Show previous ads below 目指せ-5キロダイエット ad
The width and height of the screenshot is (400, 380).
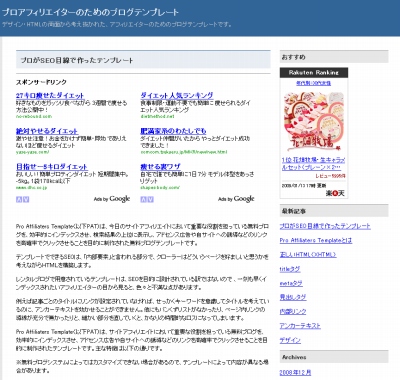(19, 199)
